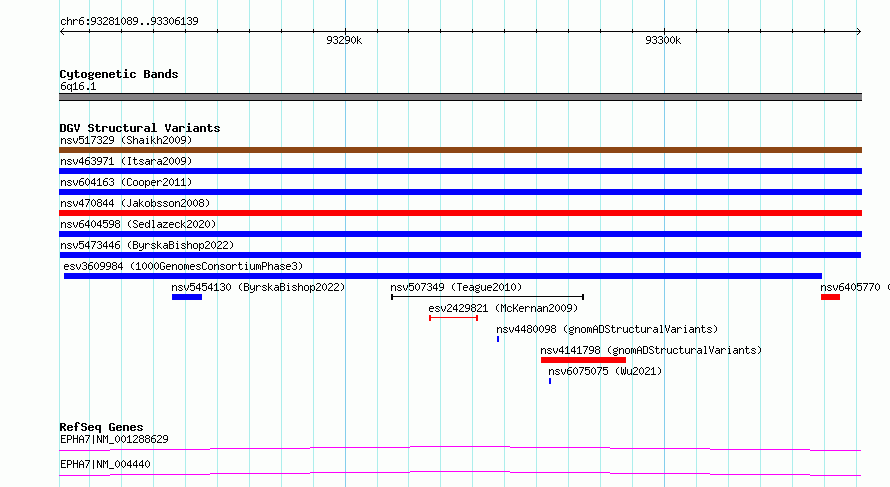Click the EPHA7|NM_004440 gene label
This screenshot has height=487, width=890.
pos(105,464)
